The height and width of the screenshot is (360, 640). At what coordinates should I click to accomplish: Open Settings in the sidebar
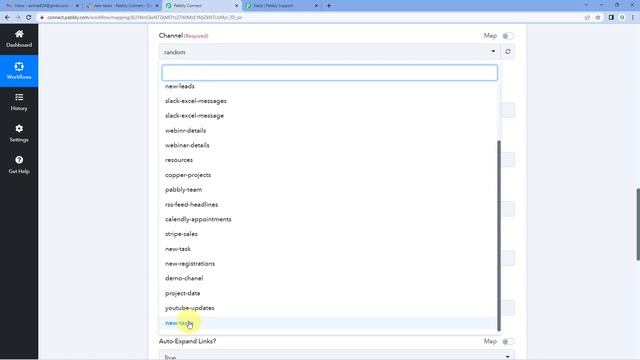click(19, 133)
